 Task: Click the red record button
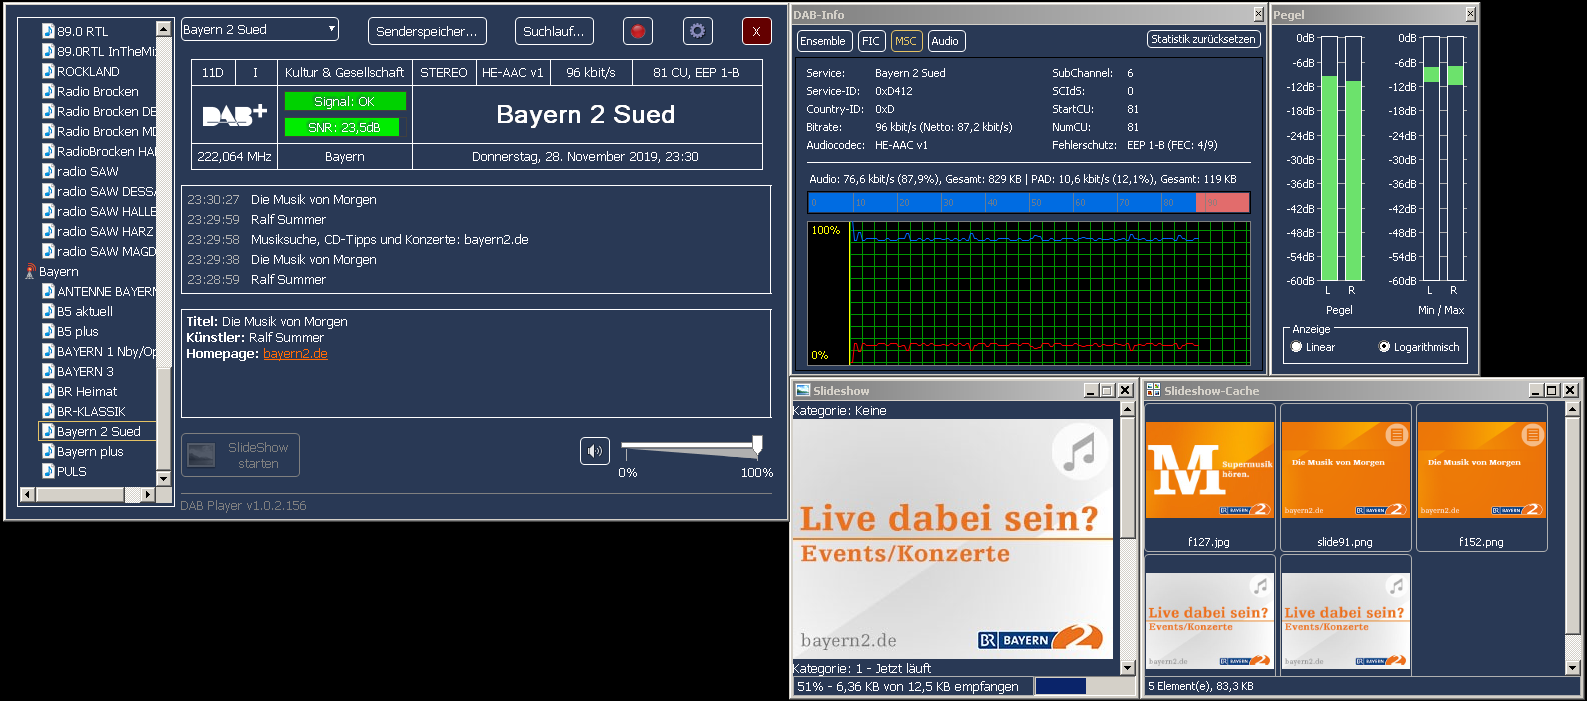(637, 31)
